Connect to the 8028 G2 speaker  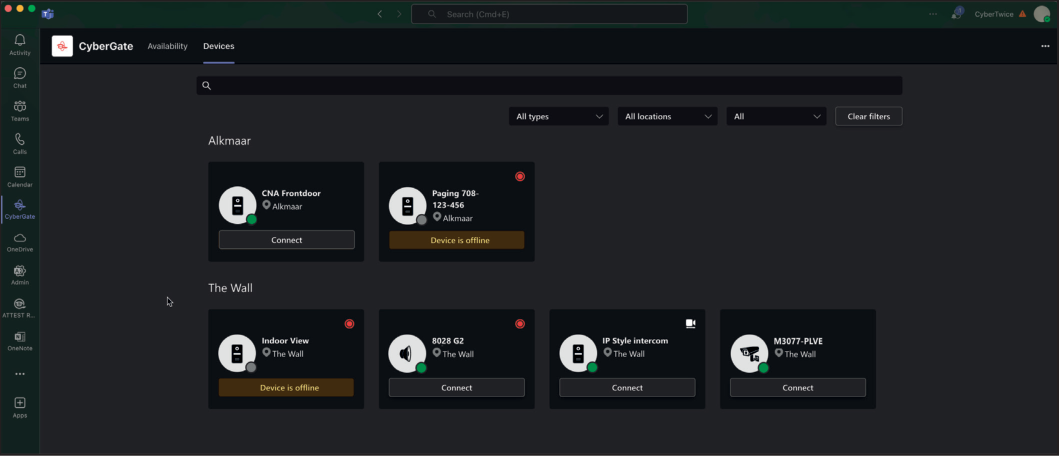point(457,387)
